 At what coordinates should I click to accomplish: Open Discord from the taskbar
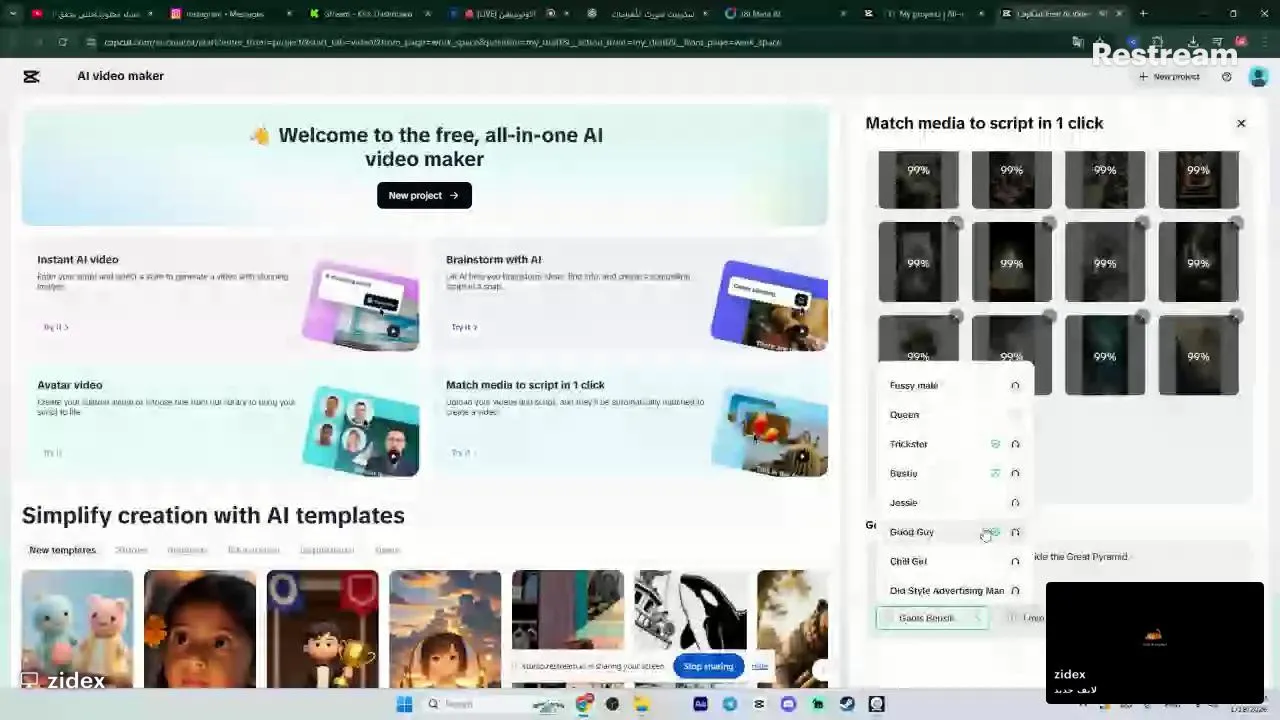pyautogui.click(x=788, y=704)
